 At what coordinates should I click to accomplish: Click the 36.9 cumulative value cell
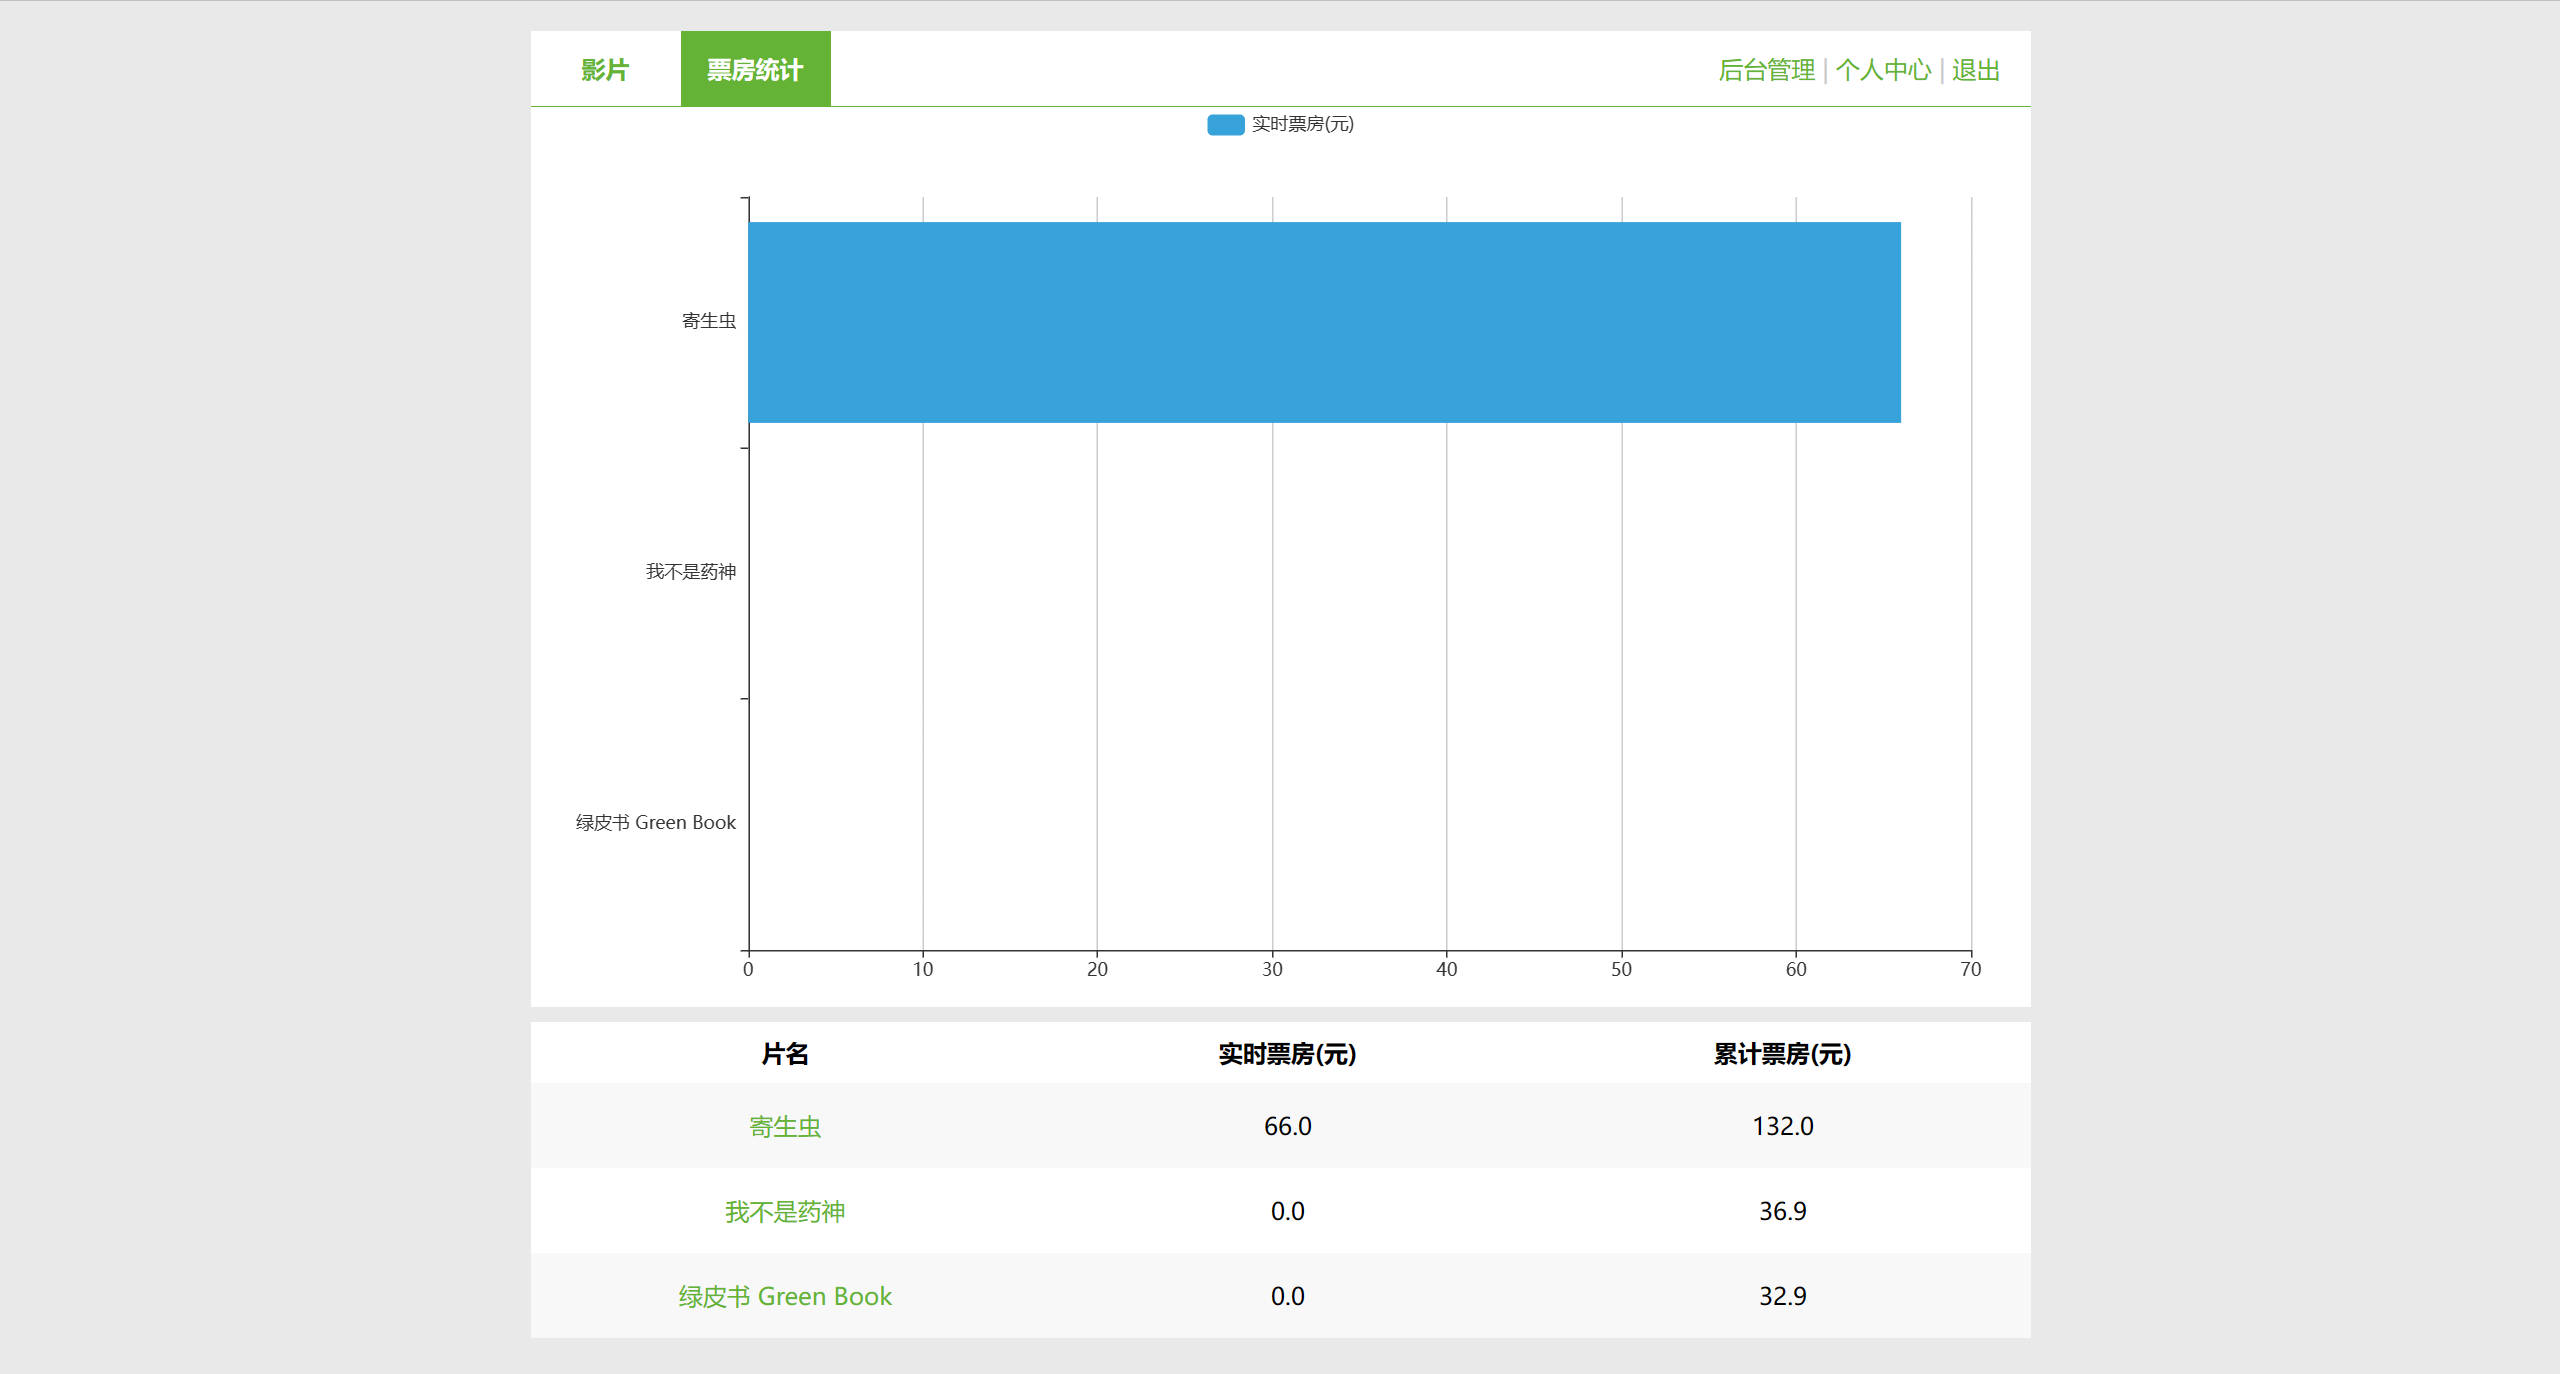[1782, 1212]
